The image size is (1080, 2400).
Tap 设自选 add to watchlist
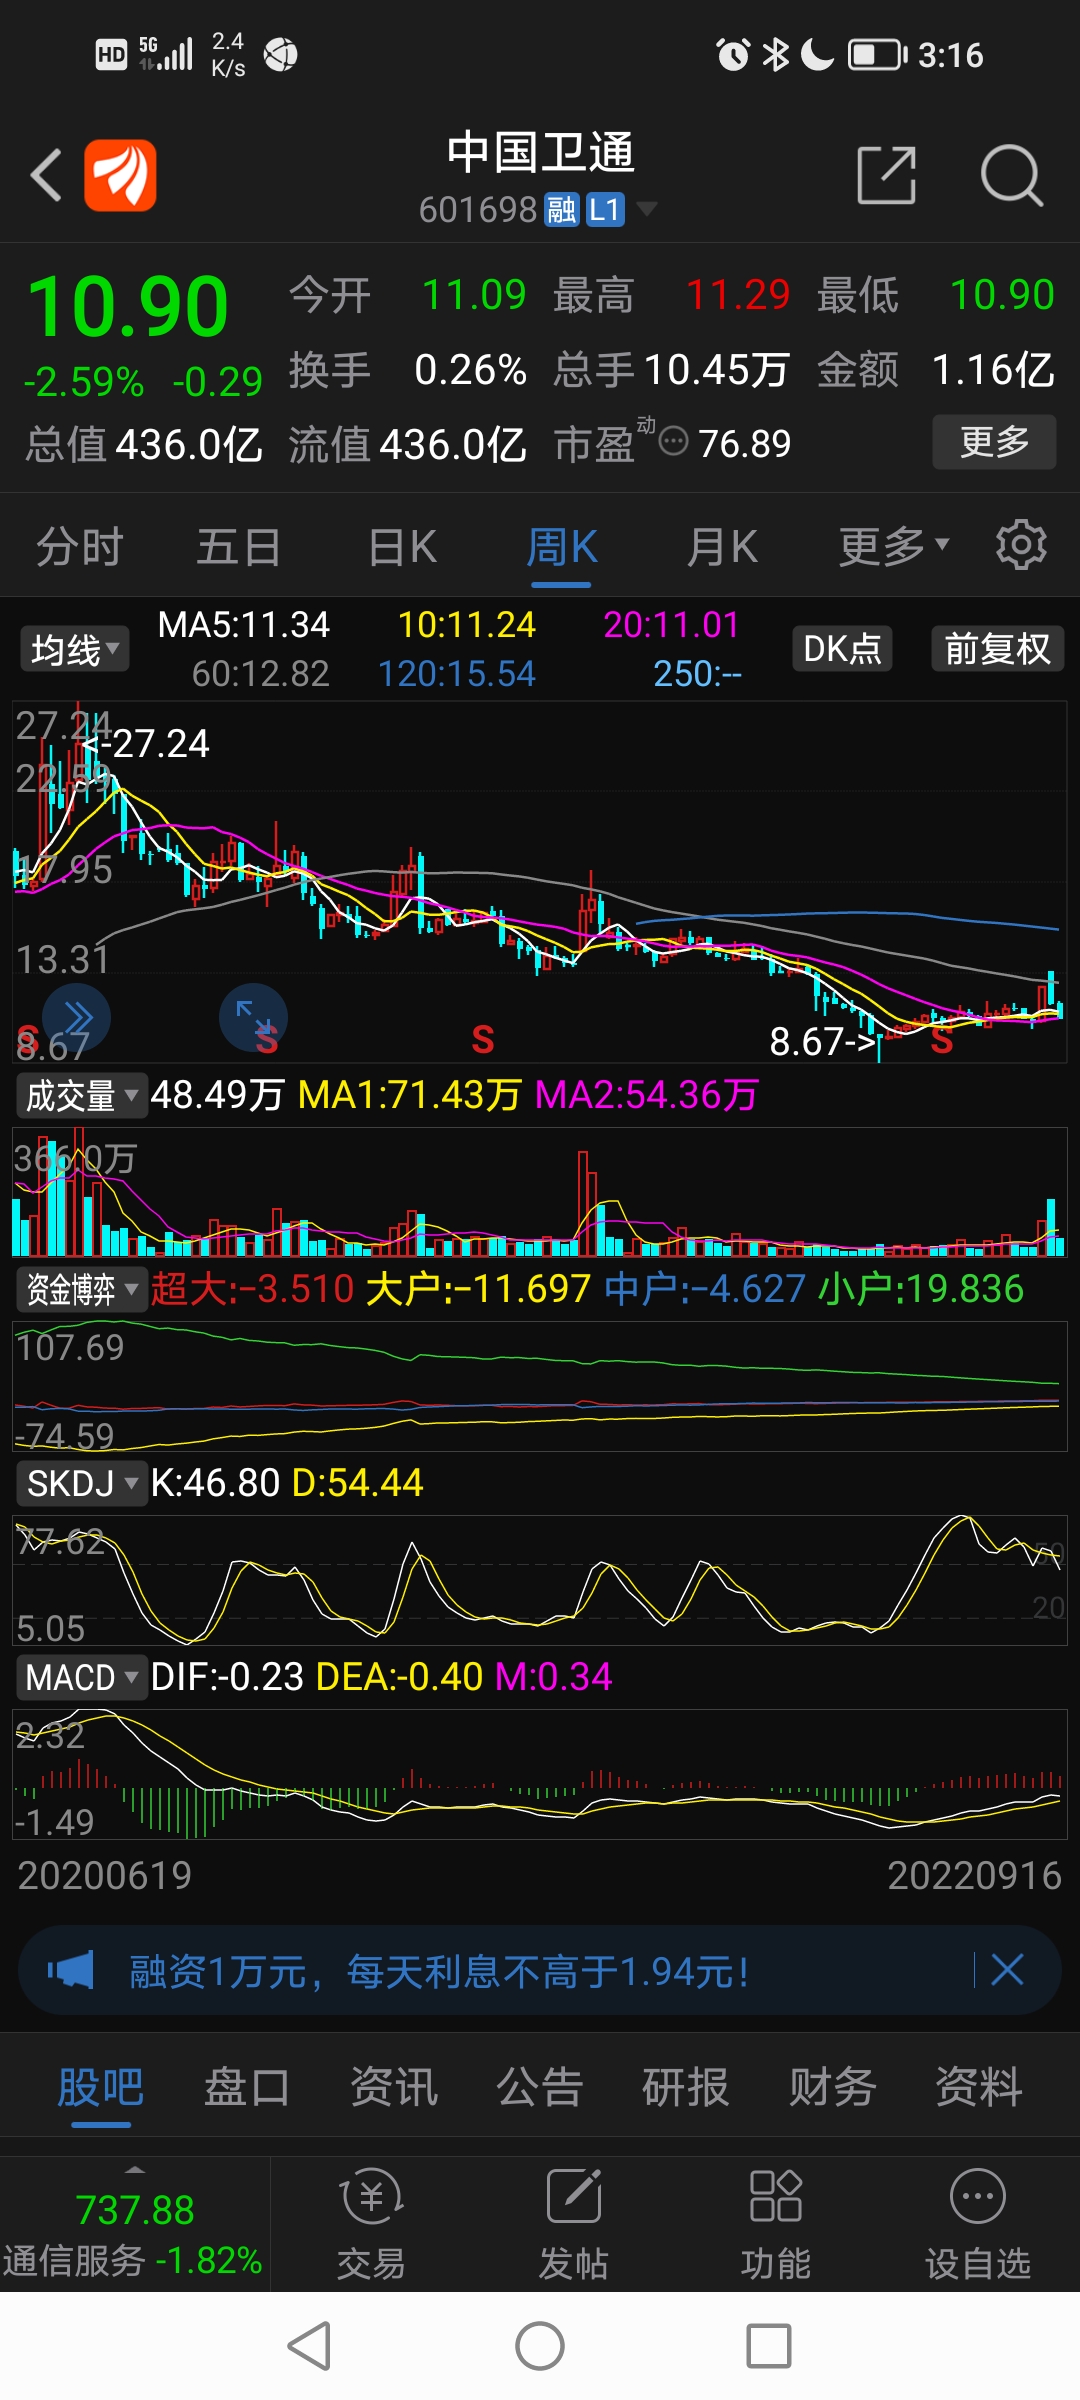coord(978,2224)
